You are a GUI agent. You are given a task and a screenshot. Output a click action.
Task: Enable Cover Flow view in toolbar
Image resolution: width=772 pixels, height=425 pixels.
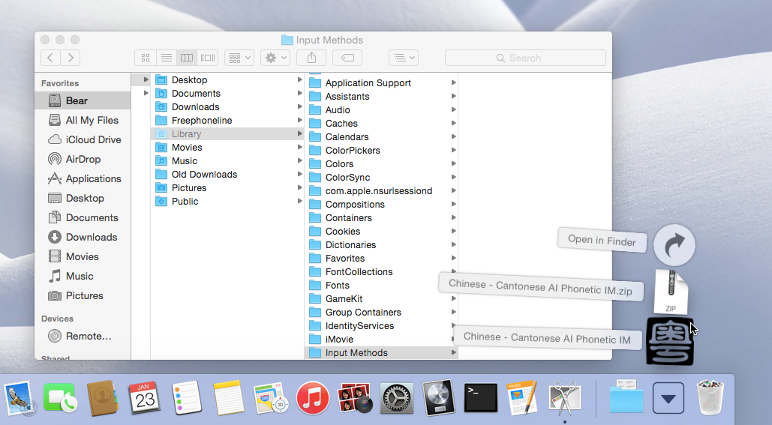click(x=208, y=58)
